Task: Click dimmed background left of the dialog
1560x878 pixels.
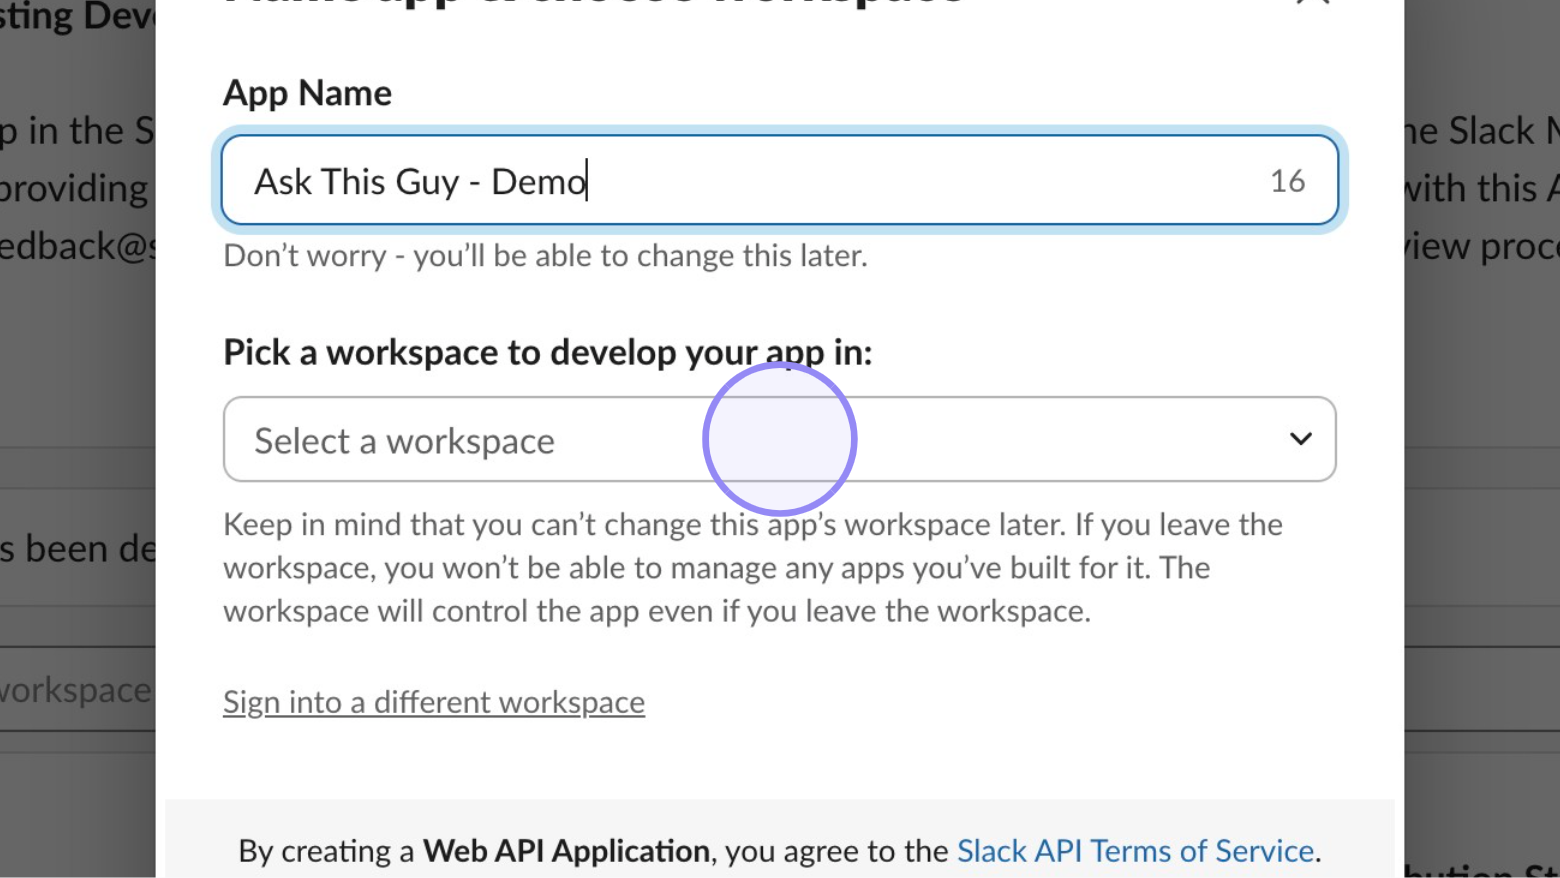Action: (x=75, y=380)
